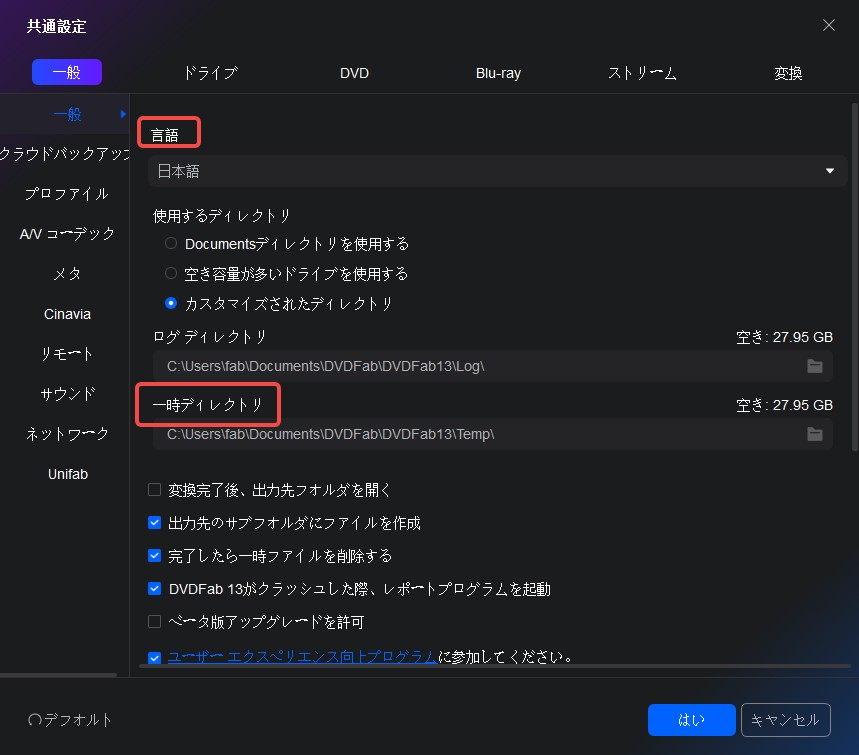The width and height of the screenshot is (859, 755).
Task: Click the ログ ディレクトリ label
Action: click(x=209, y=336)
